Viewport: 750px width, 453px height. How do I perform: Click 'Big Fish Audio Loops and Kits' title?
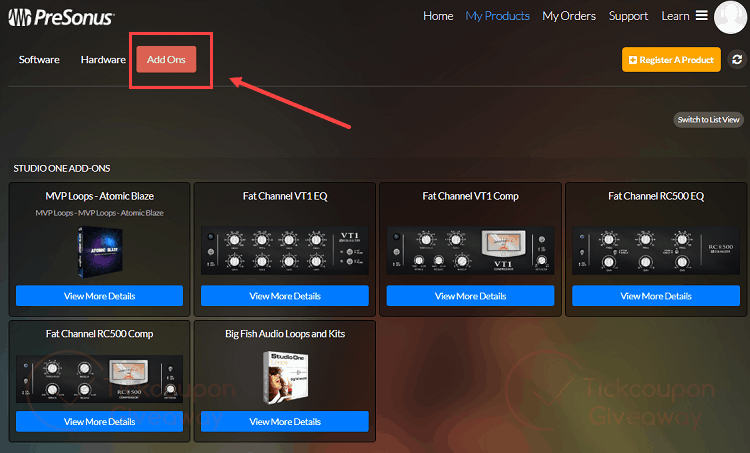coord(285,334)
